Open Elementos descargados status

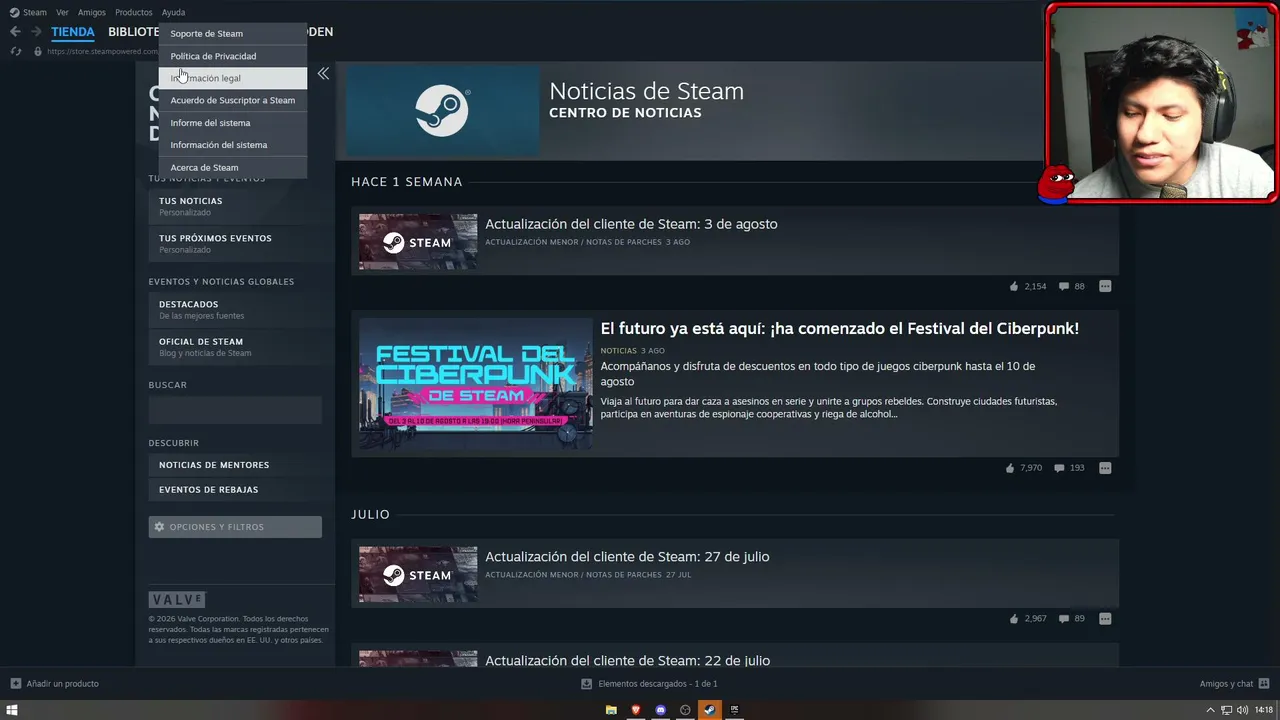point(658,684)
